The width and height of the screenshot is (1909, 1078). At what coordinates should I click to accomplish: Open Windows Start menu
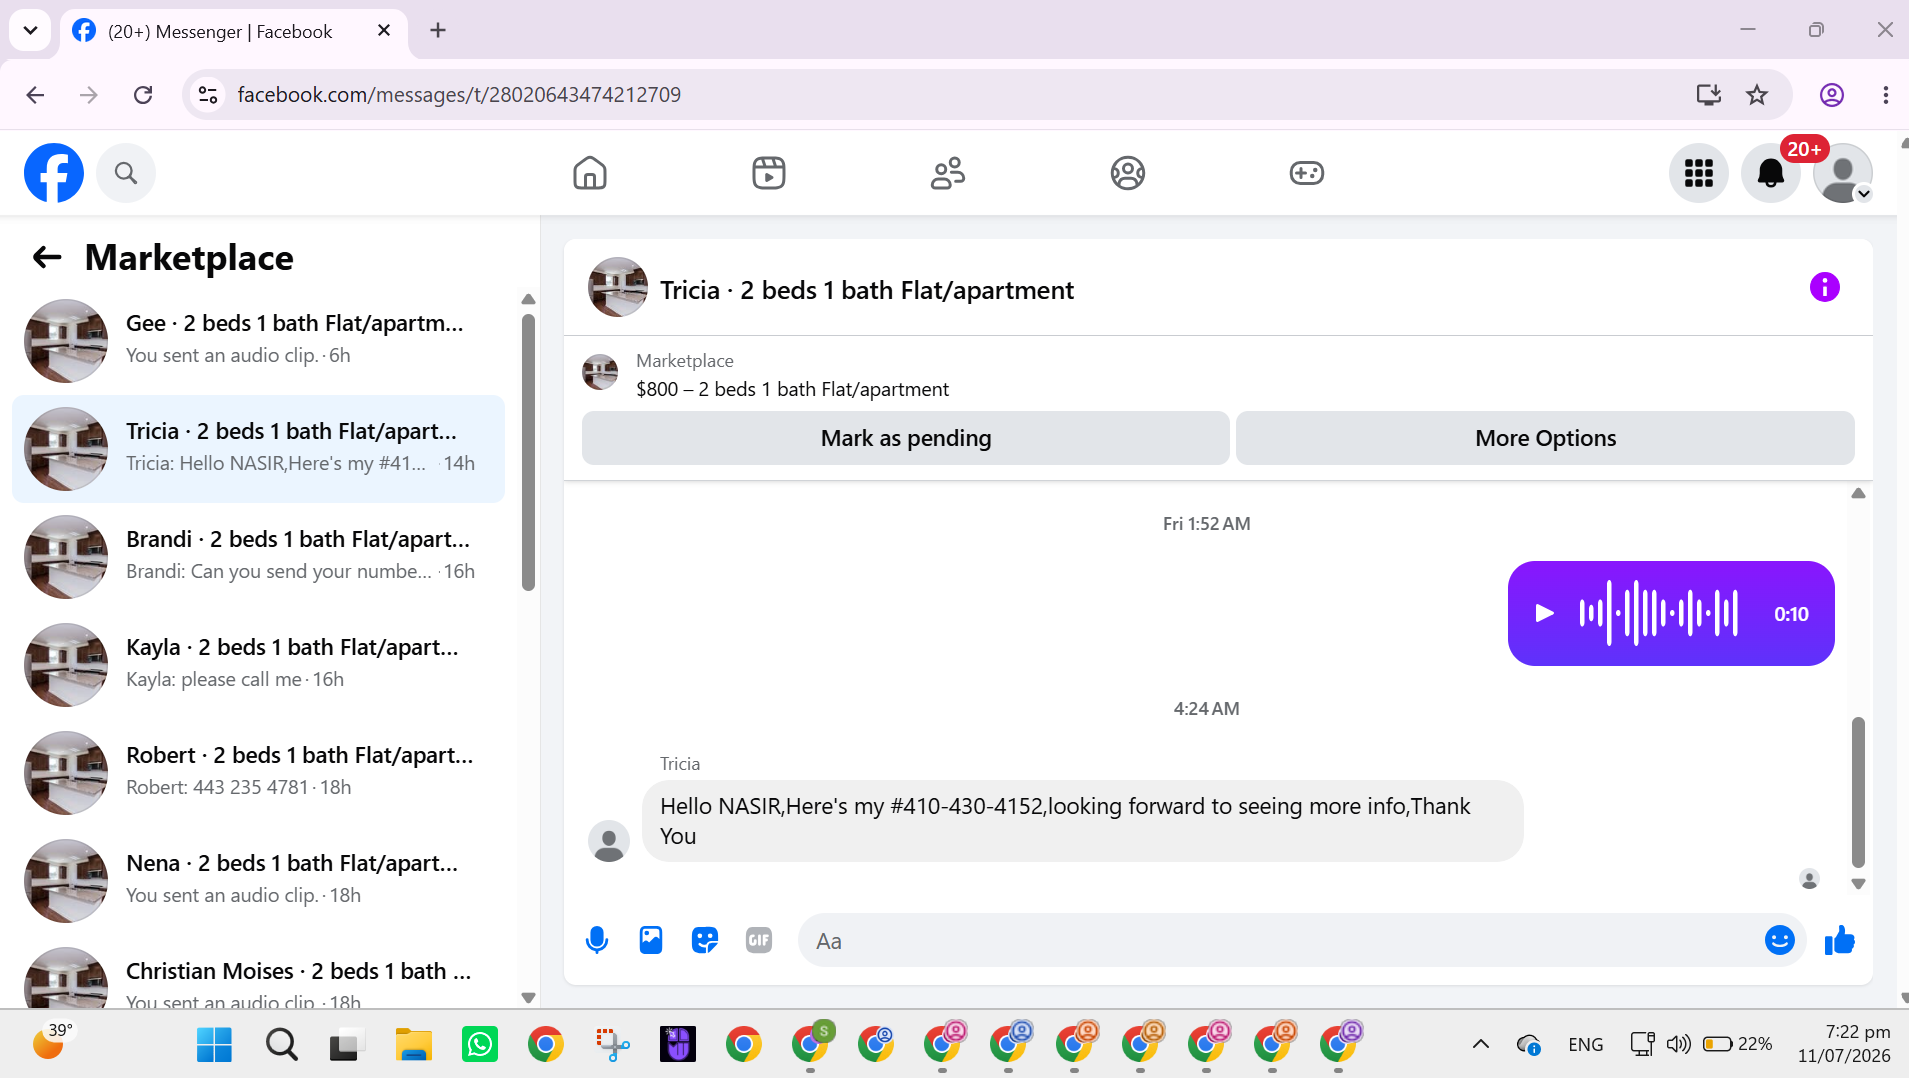pos(214,1045)
